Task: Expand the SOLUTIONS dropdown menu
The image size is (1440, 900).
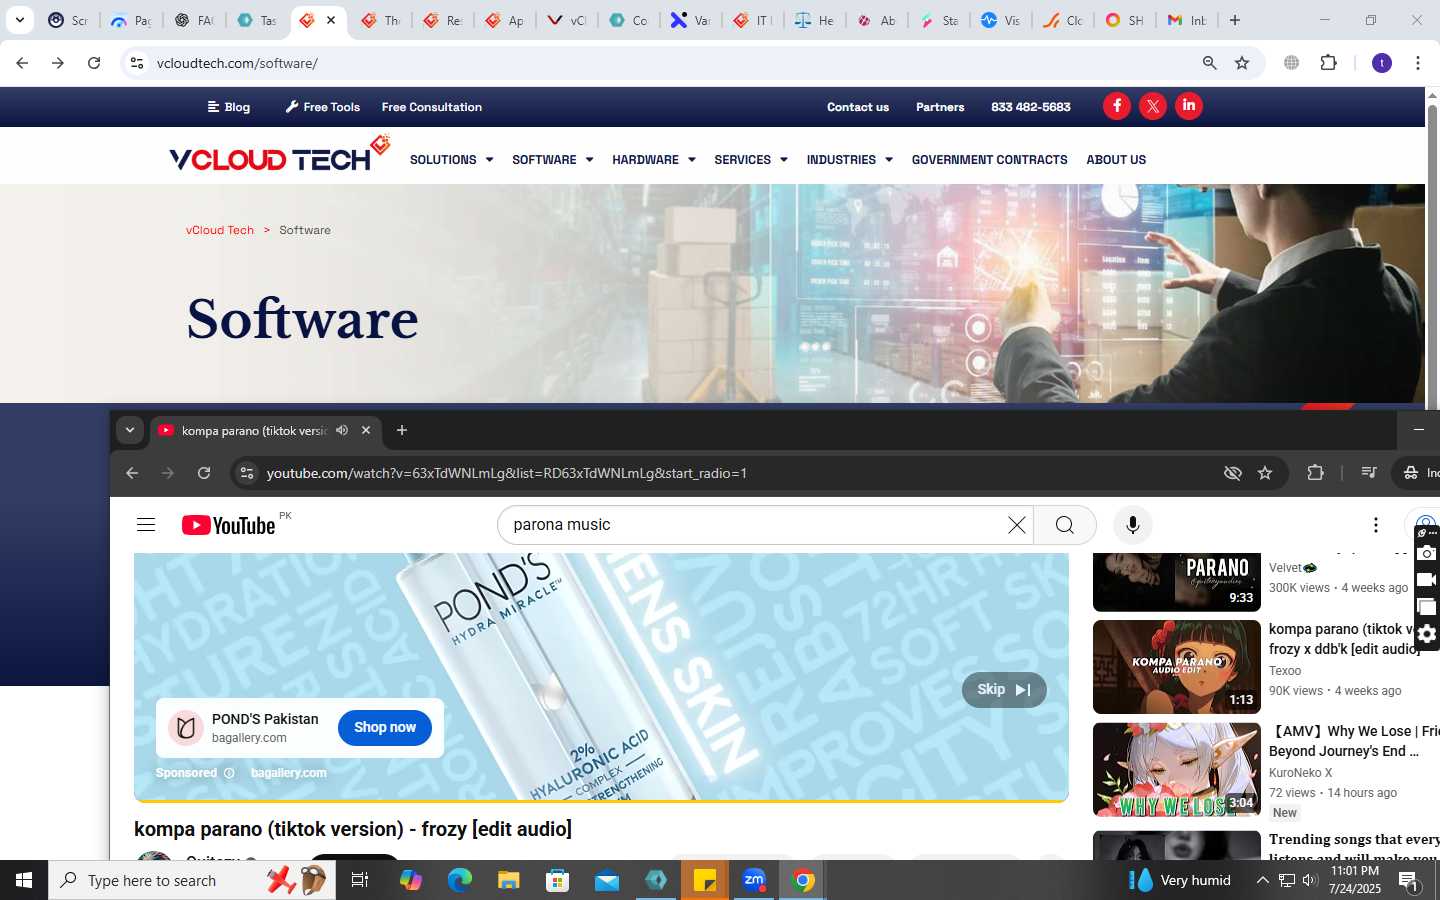Action: pos(451,160)
